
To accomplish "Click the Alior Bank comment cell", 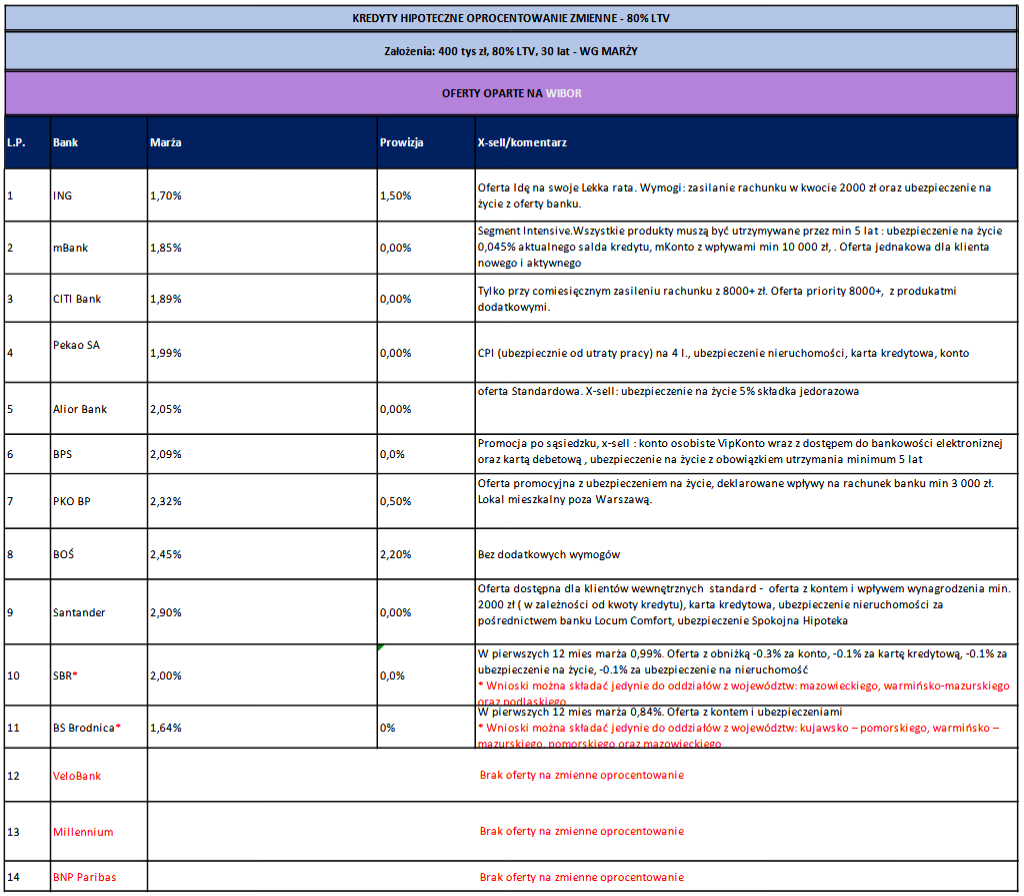I will (x=668, y=392).
